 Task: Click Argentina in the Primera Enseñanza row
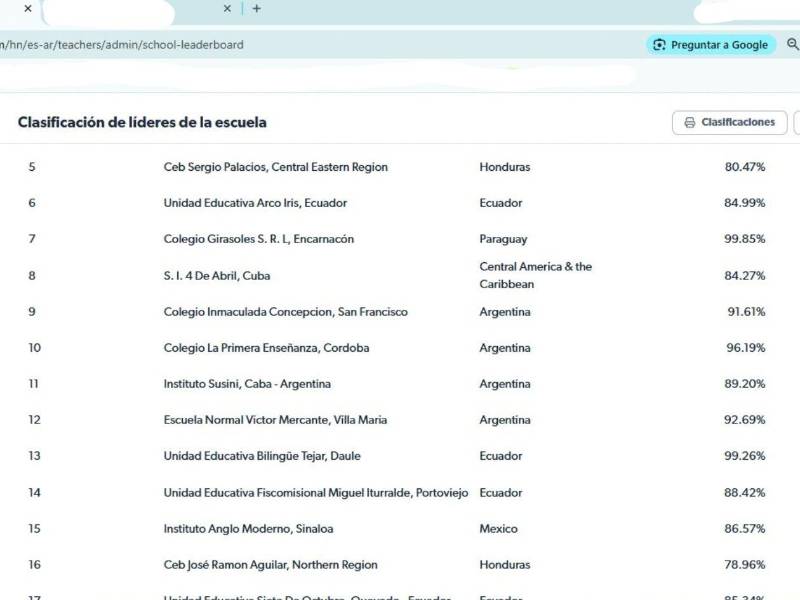click(x=505, y=348)
